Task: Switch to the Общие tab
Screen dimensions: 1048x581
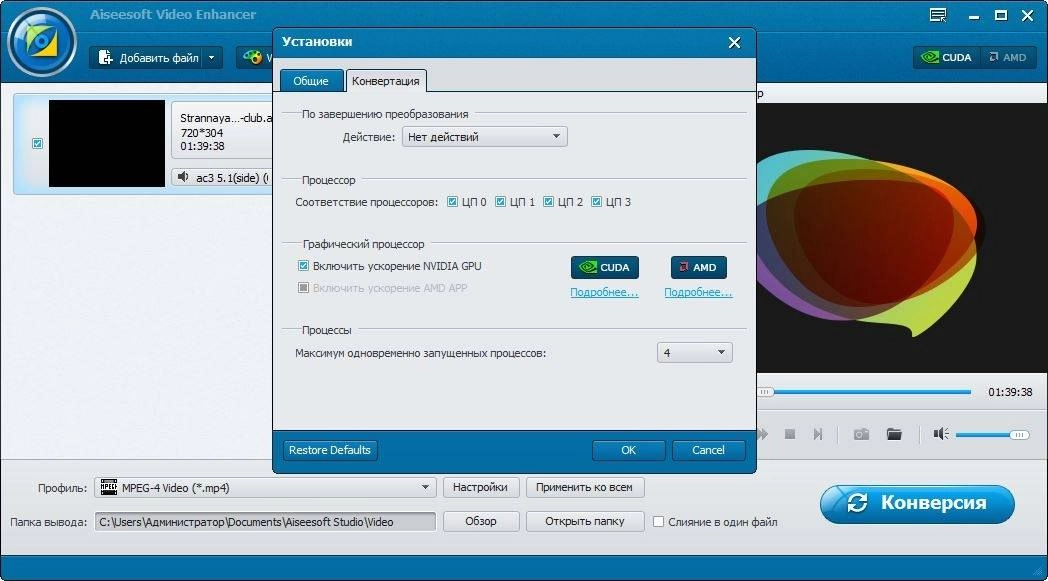Action: tap(311, 81)
